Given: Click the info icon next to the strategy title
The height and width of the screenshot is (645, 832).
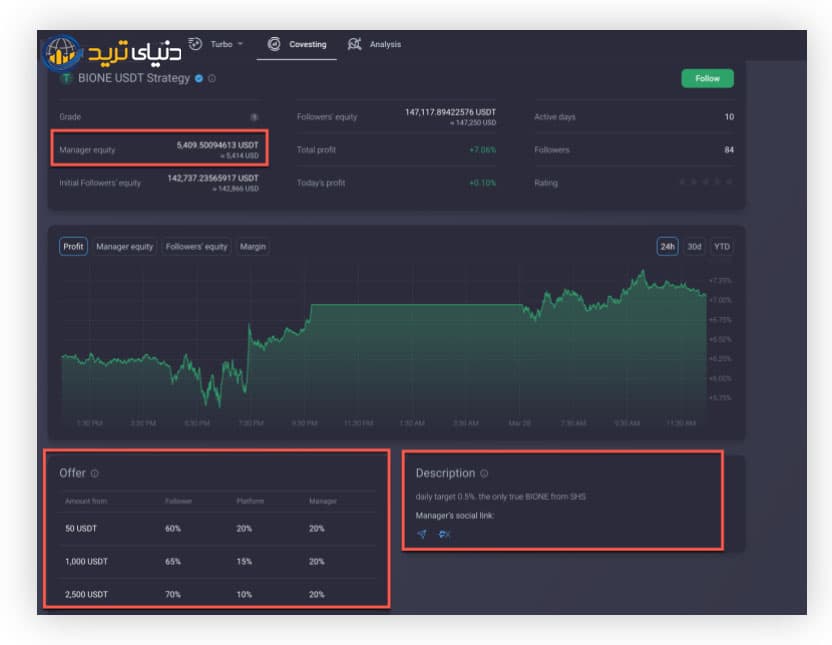Looking at the screenshot, I should coord(212,79).
